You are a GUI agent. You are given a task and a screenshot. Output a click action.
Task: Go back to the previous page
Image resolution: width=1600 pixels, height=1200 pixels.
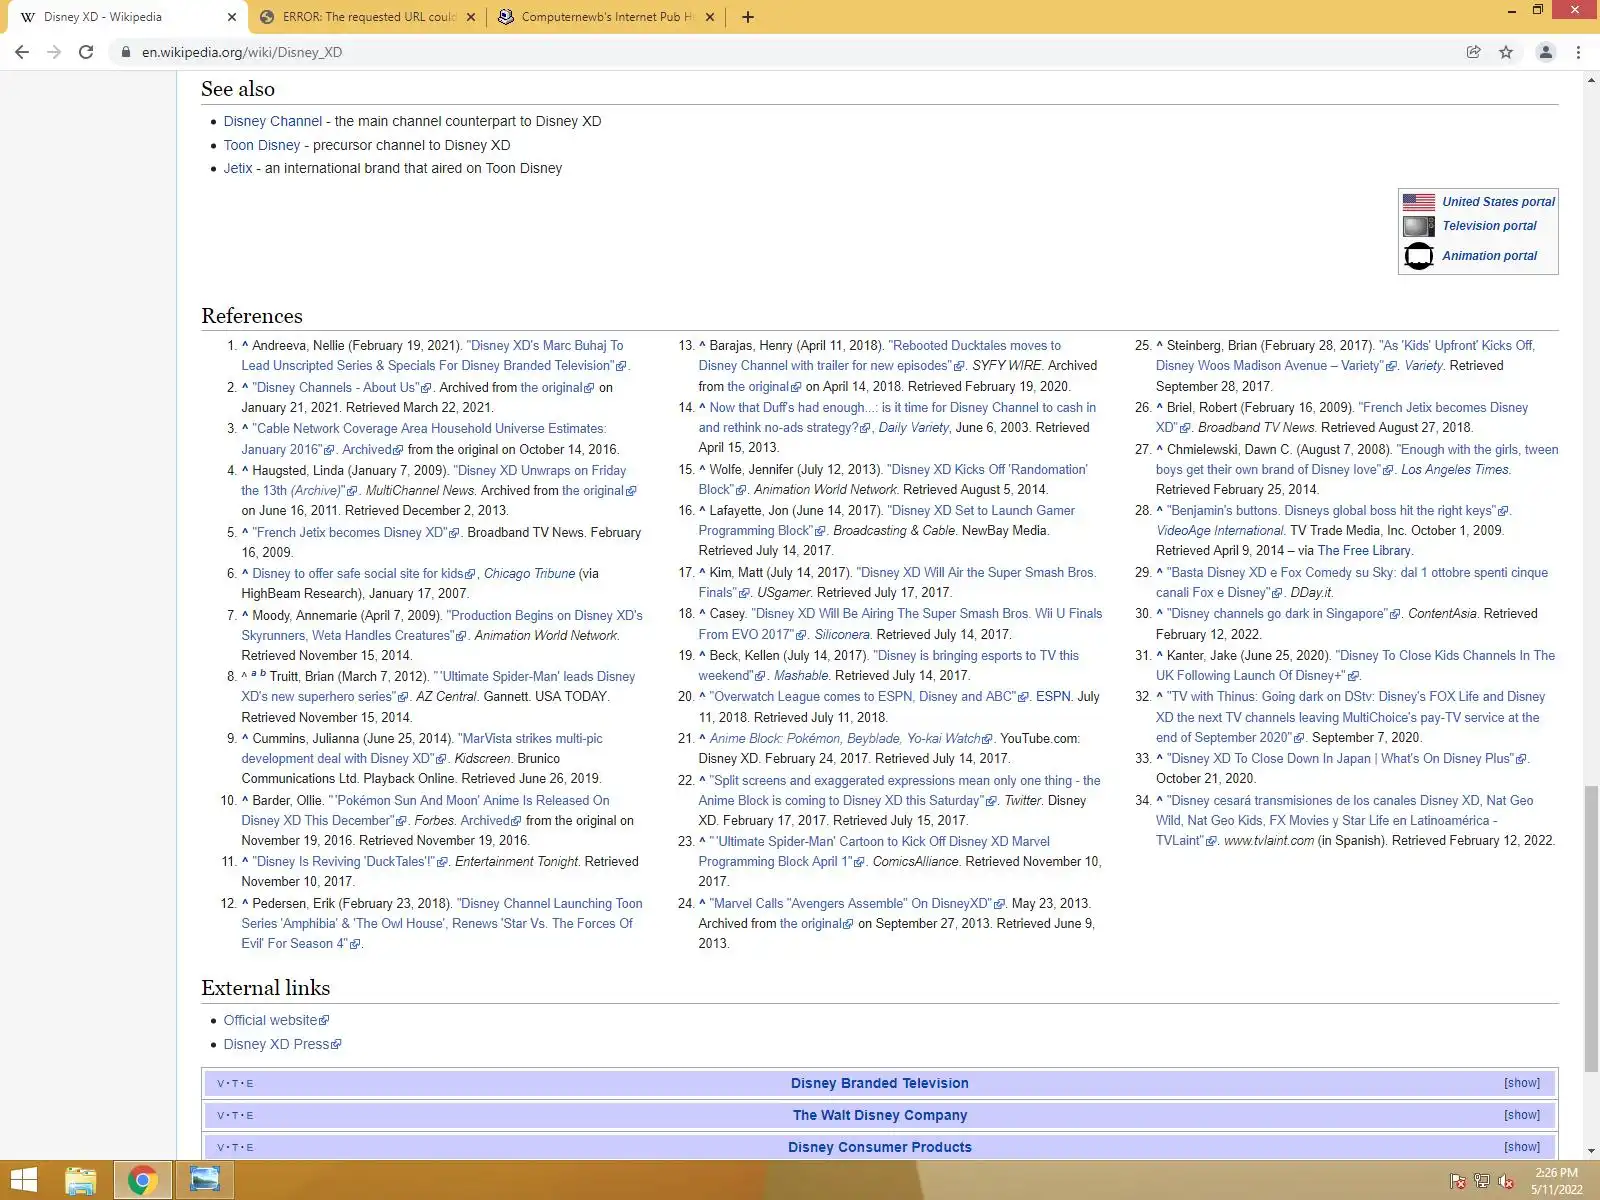[22, 52]
